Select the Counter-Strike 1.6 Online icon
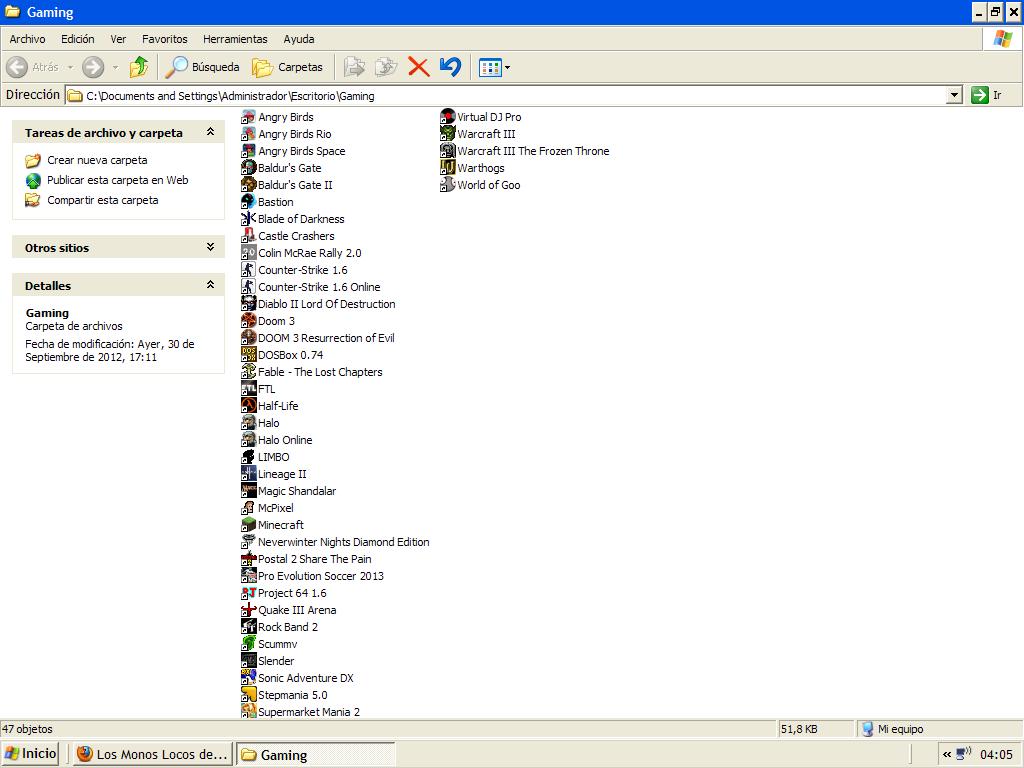The width and height of the screenshot is (1024, 768). tap(248, 287)
